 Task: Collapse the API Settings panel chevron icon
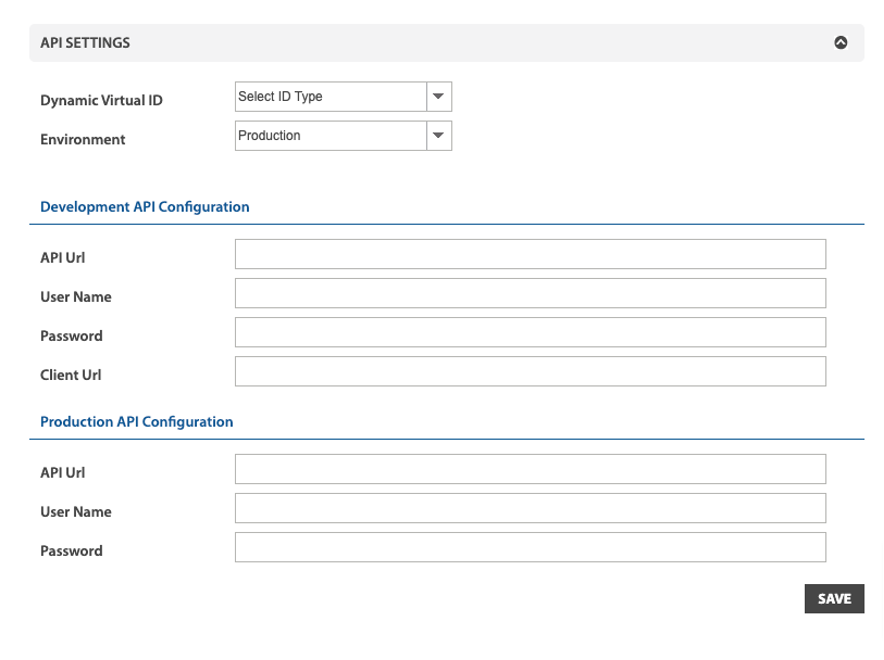841,43
